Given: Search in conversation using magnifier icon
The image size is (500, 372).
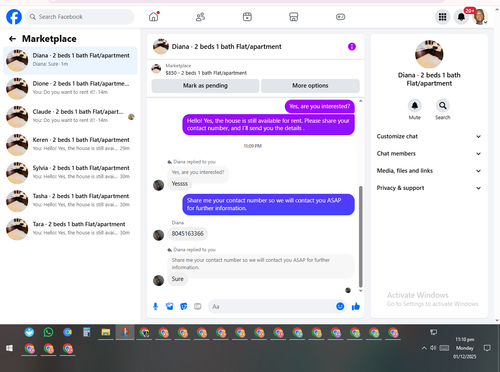Looking at the screenshot, I should click(x=443, y=106).
